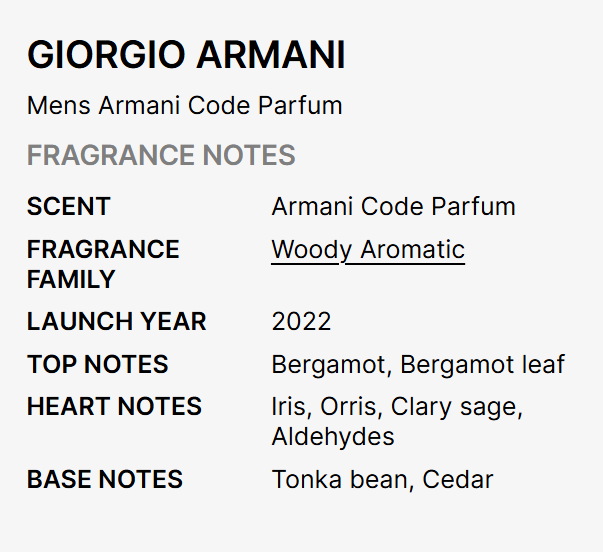Select the Clary sage heart note
Screen dimensions: 603x552
coord(455,407)
